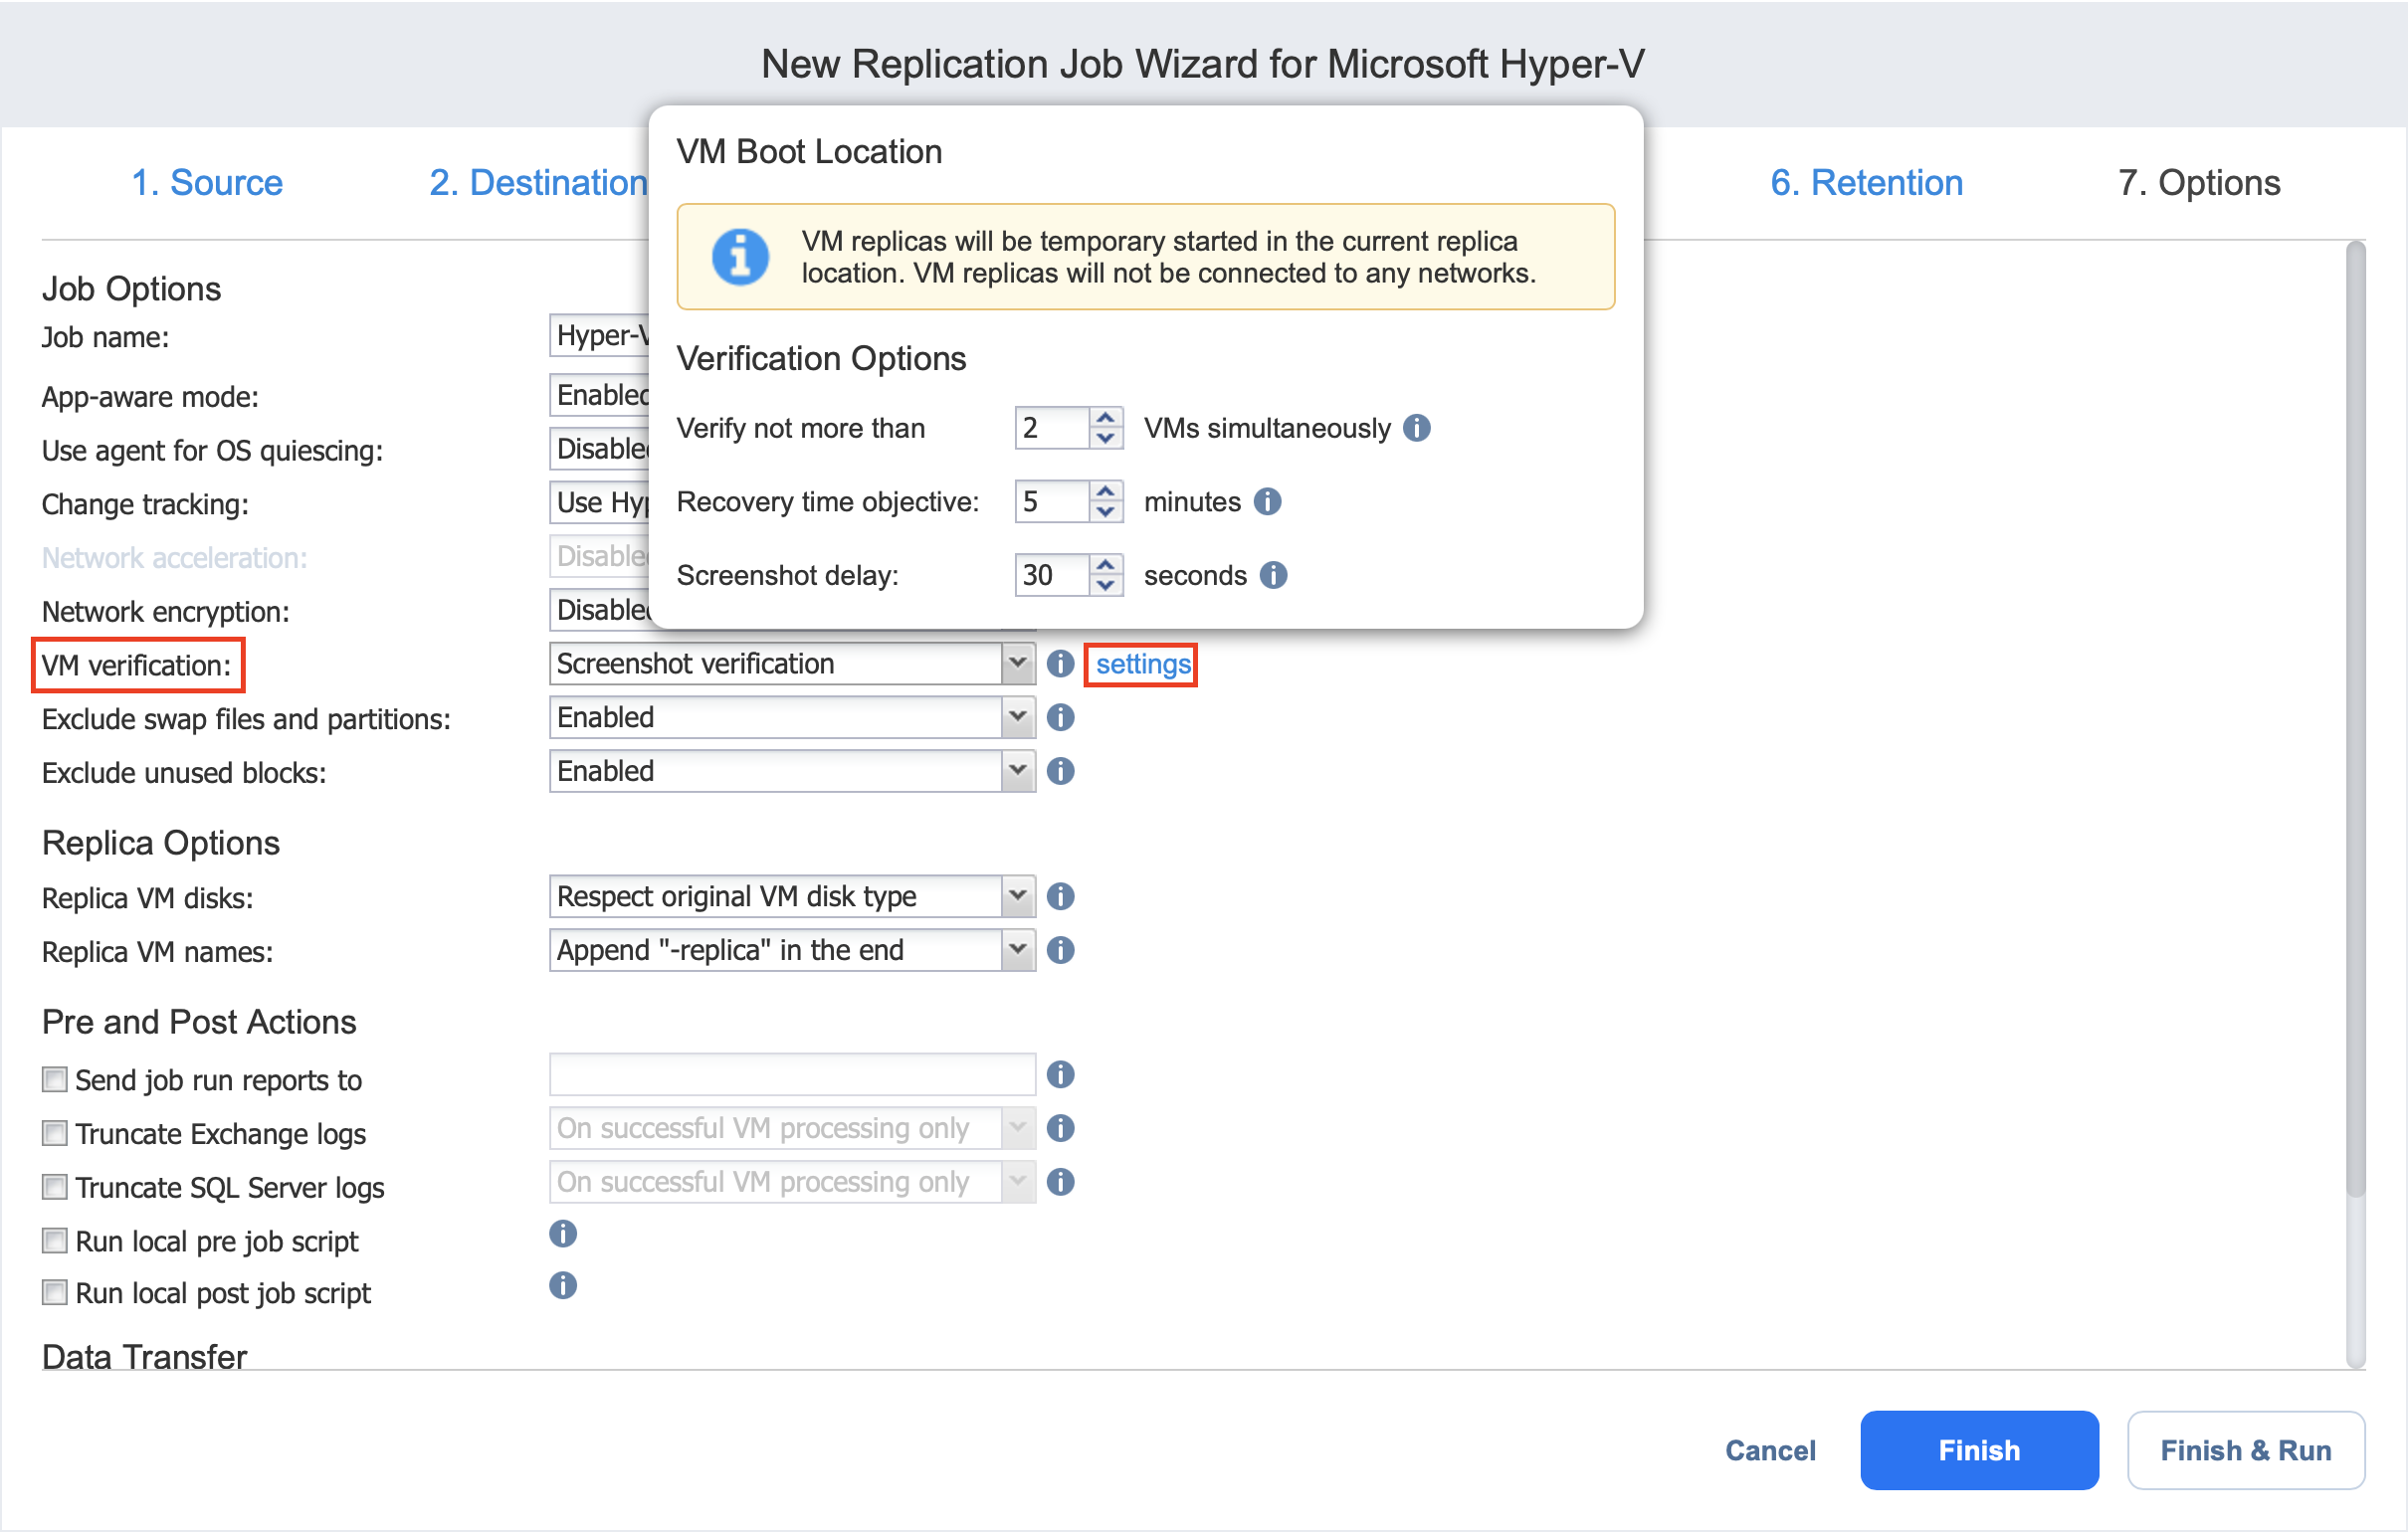The height and width of the screenshot is (1532, 2408).
Task: Increase Recovery time objective minutes
Action: (x=1106, y=491)
